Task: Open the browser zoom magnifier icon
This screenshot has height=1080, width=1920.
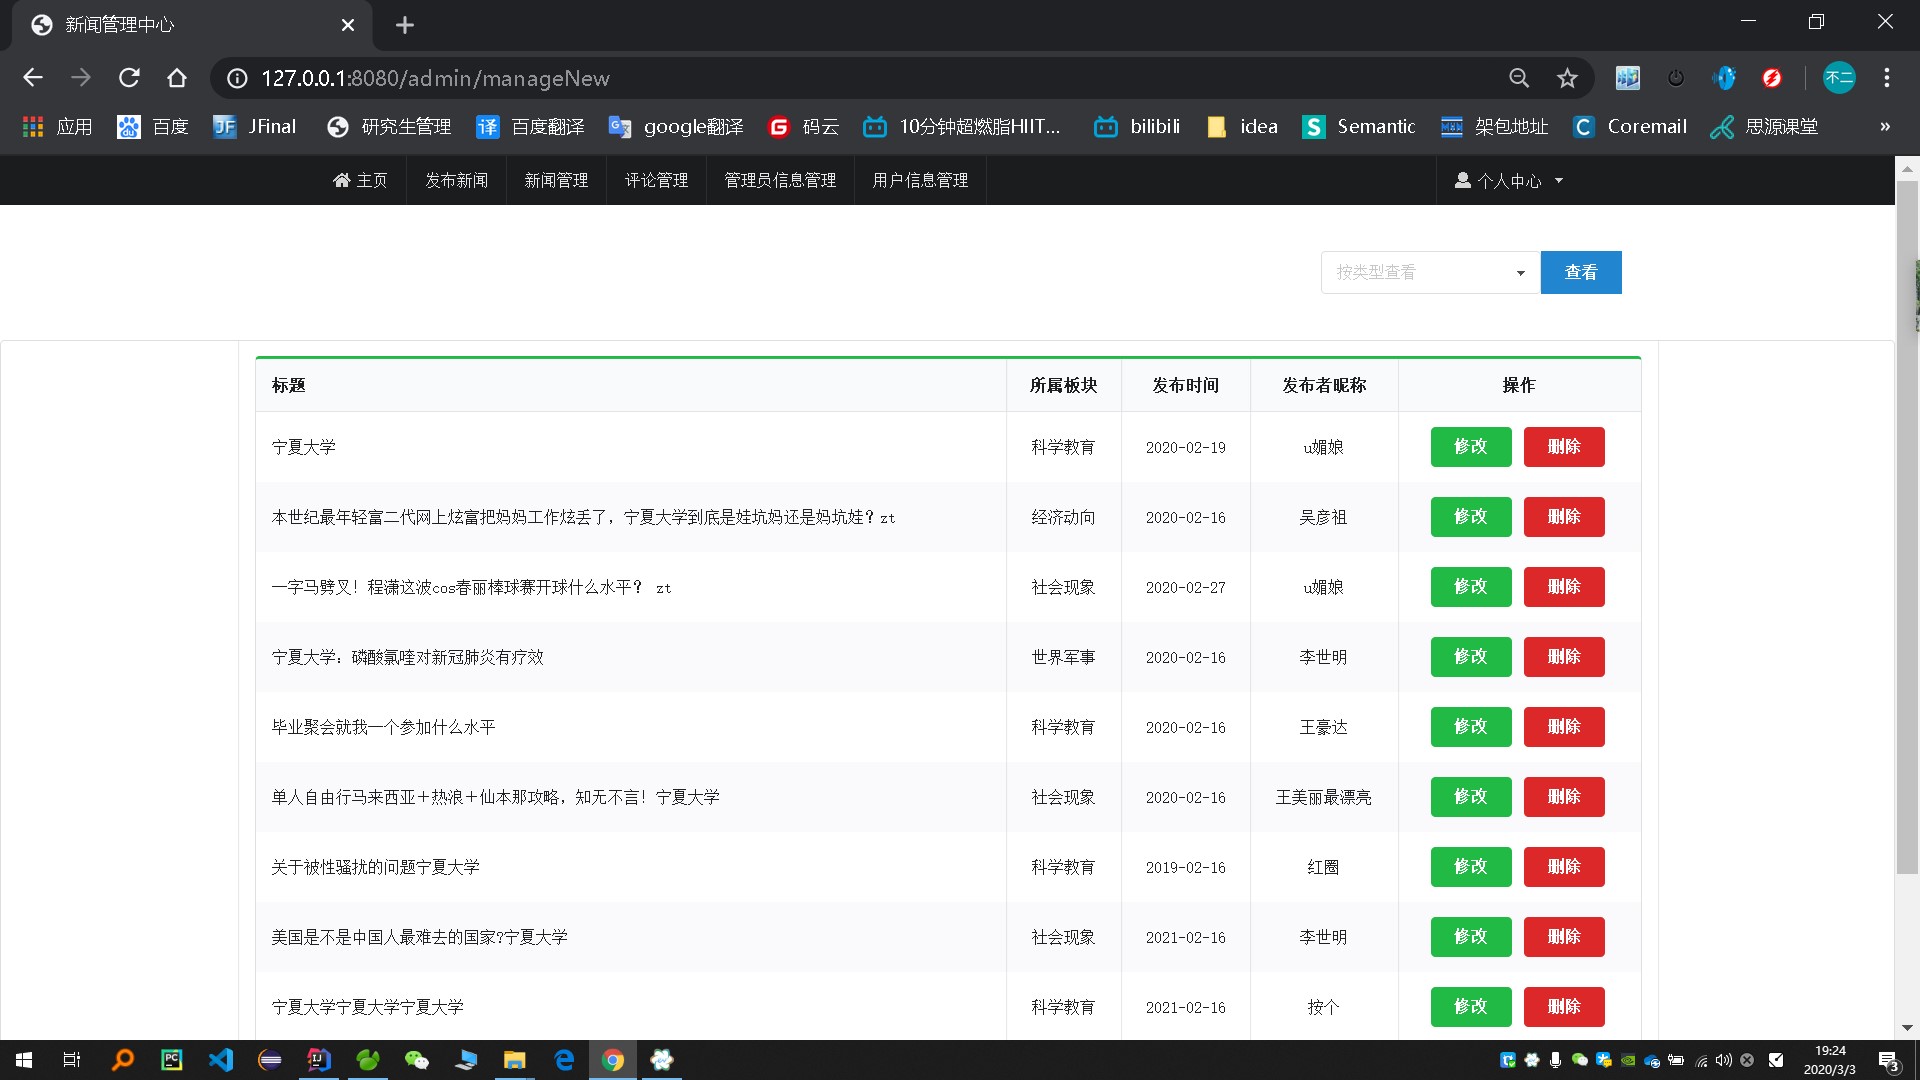Action: click(1519, 78)
